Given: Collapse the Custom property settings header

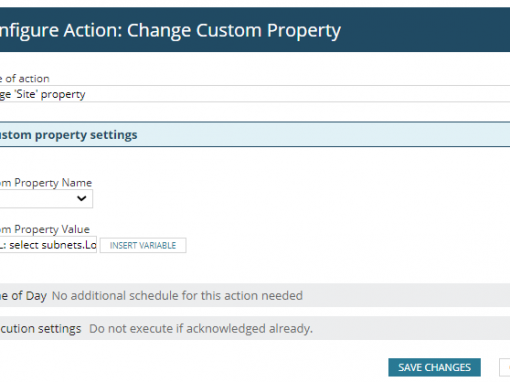Looking at the screenshot, I should coord(255,134).
